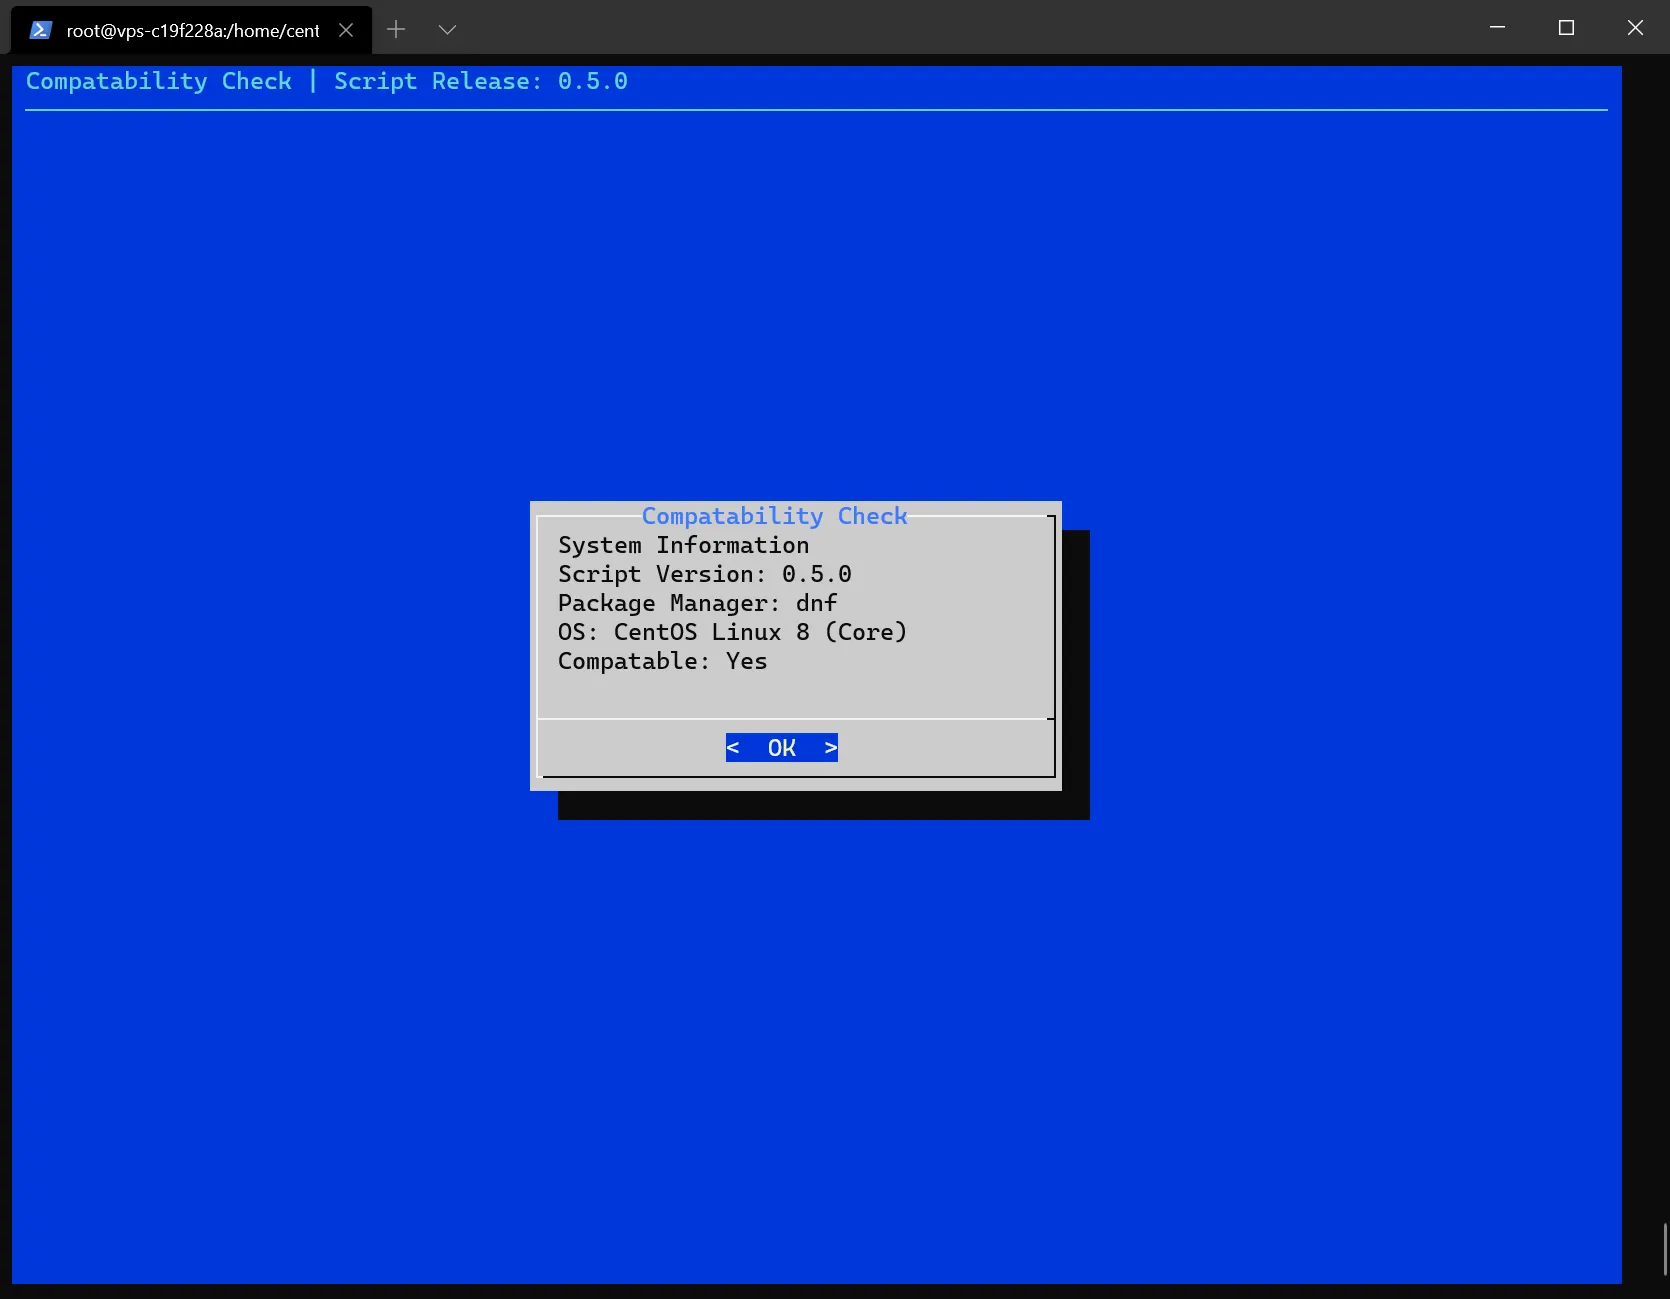
Task: Switch to the root@vps-c19f228a:/home/cent tab
Action: pos(192,30)
